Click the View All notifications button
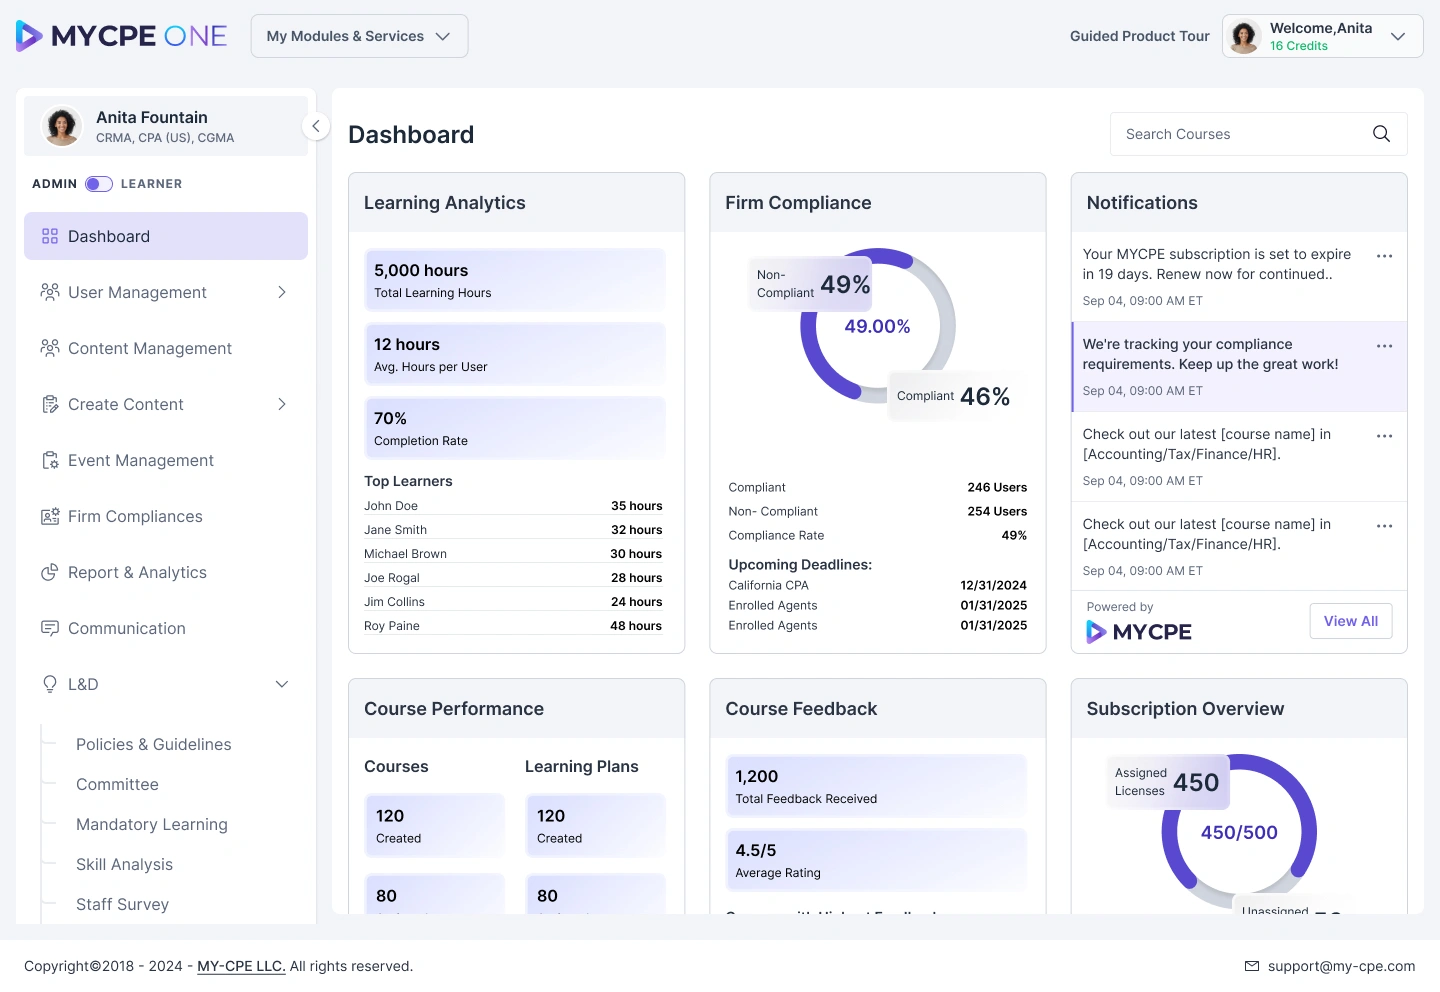1440x992 pixels. 1351,621
